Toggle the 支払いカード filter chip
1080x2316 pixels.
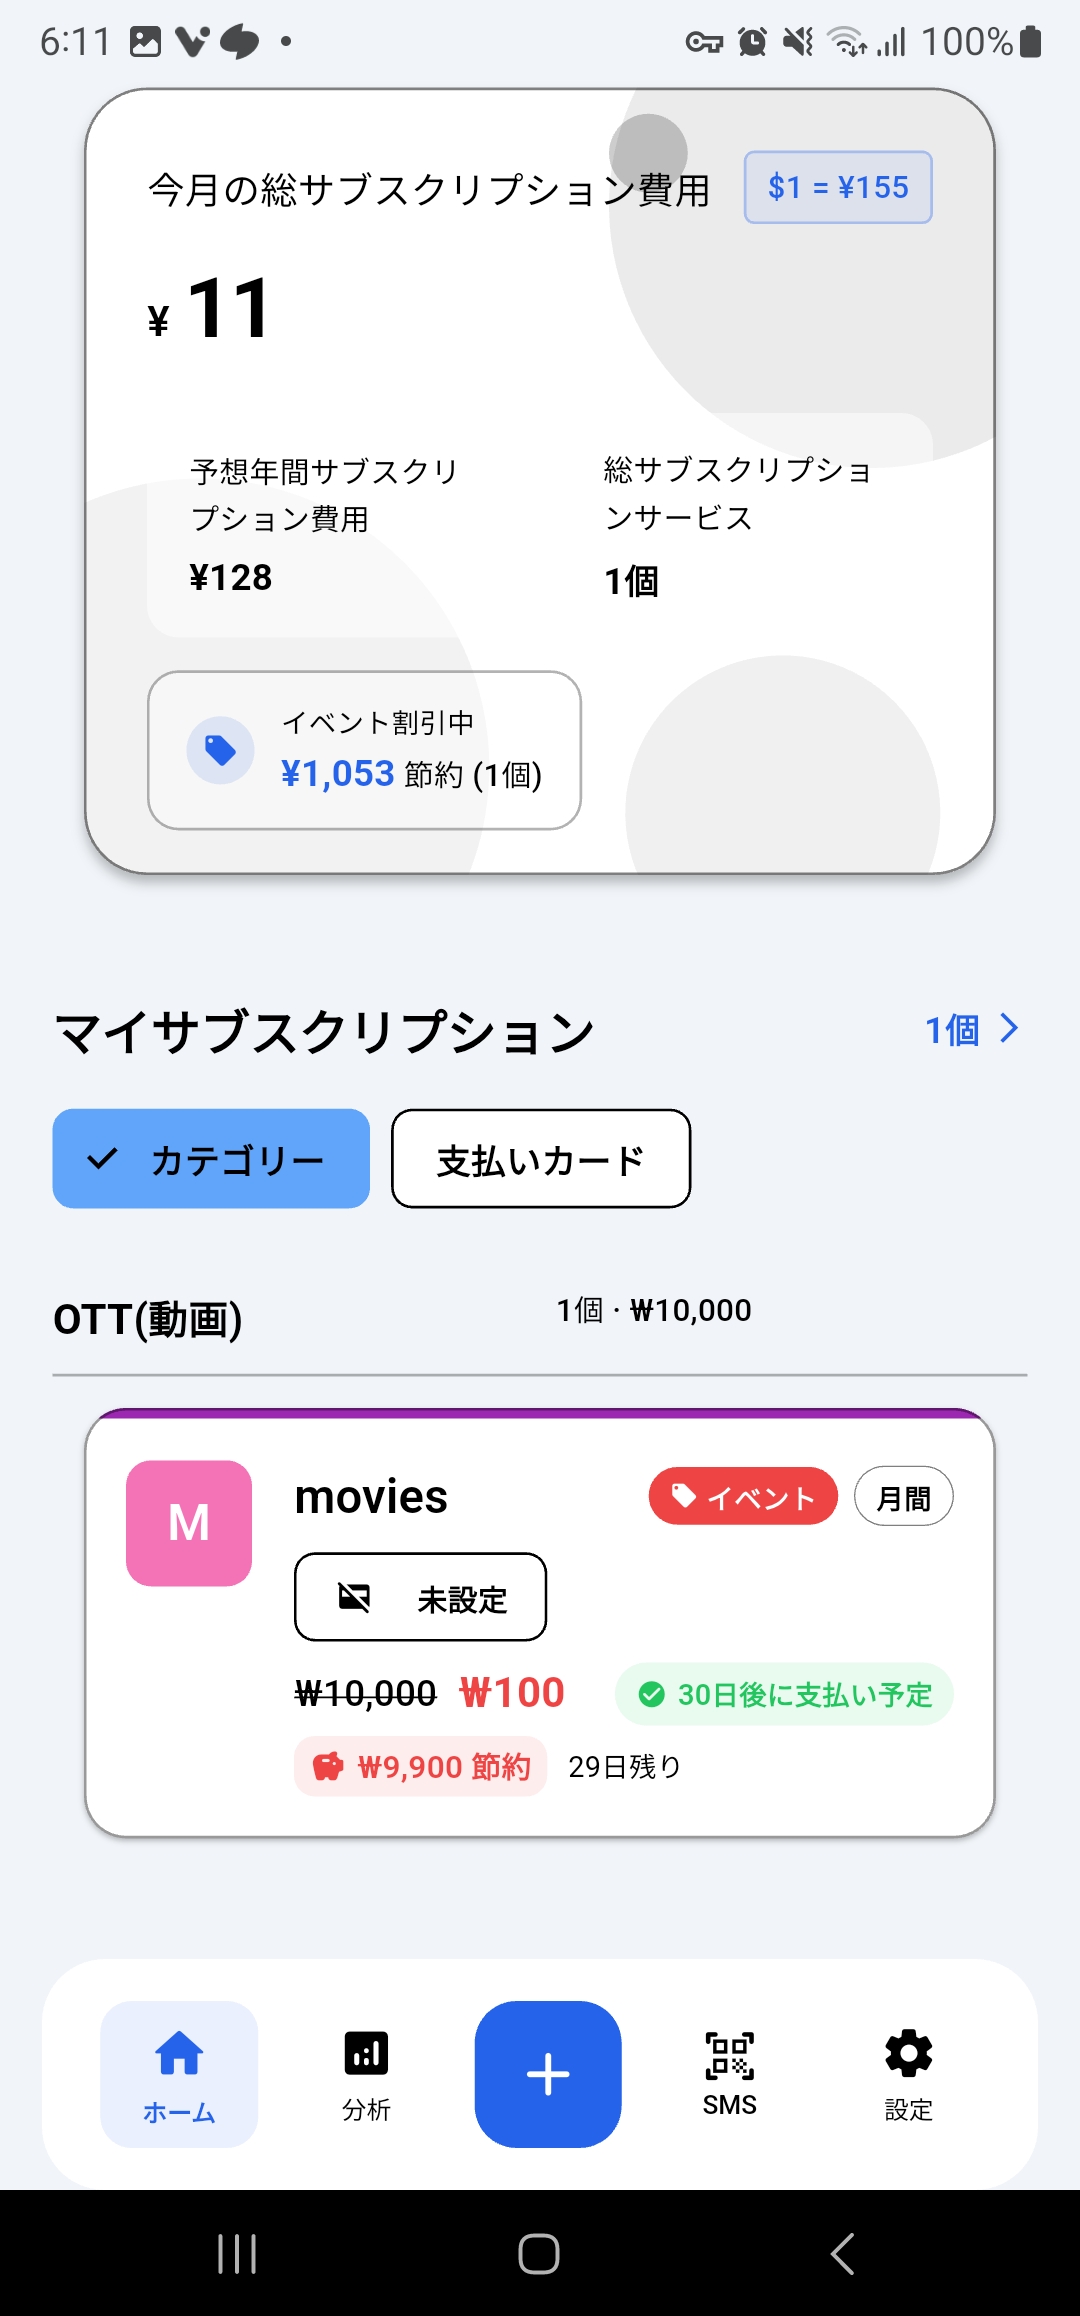tap(540, 1159)
